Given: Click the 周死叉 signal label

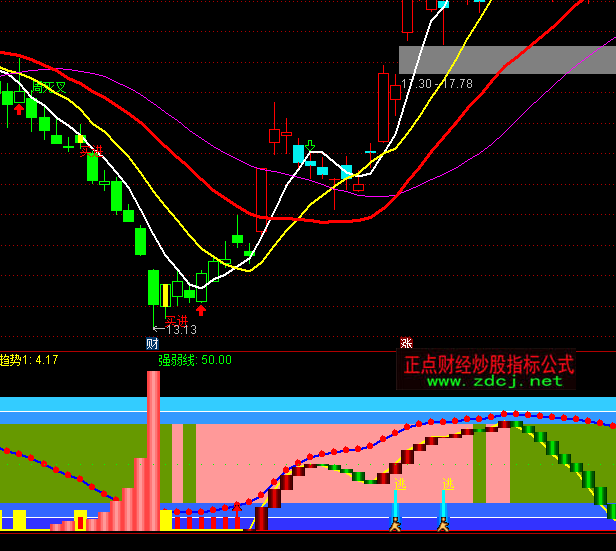Looking at the screenshot, I should click(49, 88).
